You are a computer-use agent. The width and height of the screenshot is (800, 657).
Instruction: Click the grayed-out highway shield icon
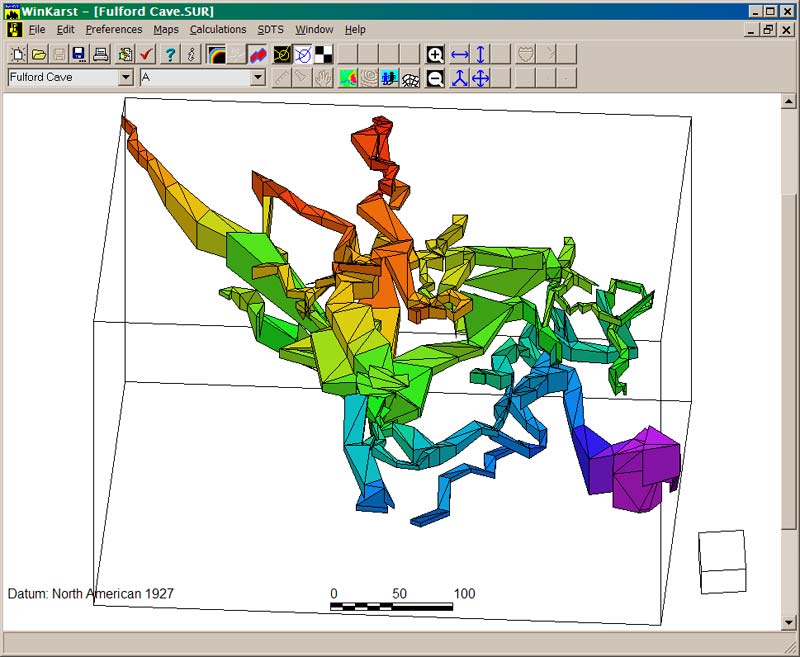[x=526, y=54]
